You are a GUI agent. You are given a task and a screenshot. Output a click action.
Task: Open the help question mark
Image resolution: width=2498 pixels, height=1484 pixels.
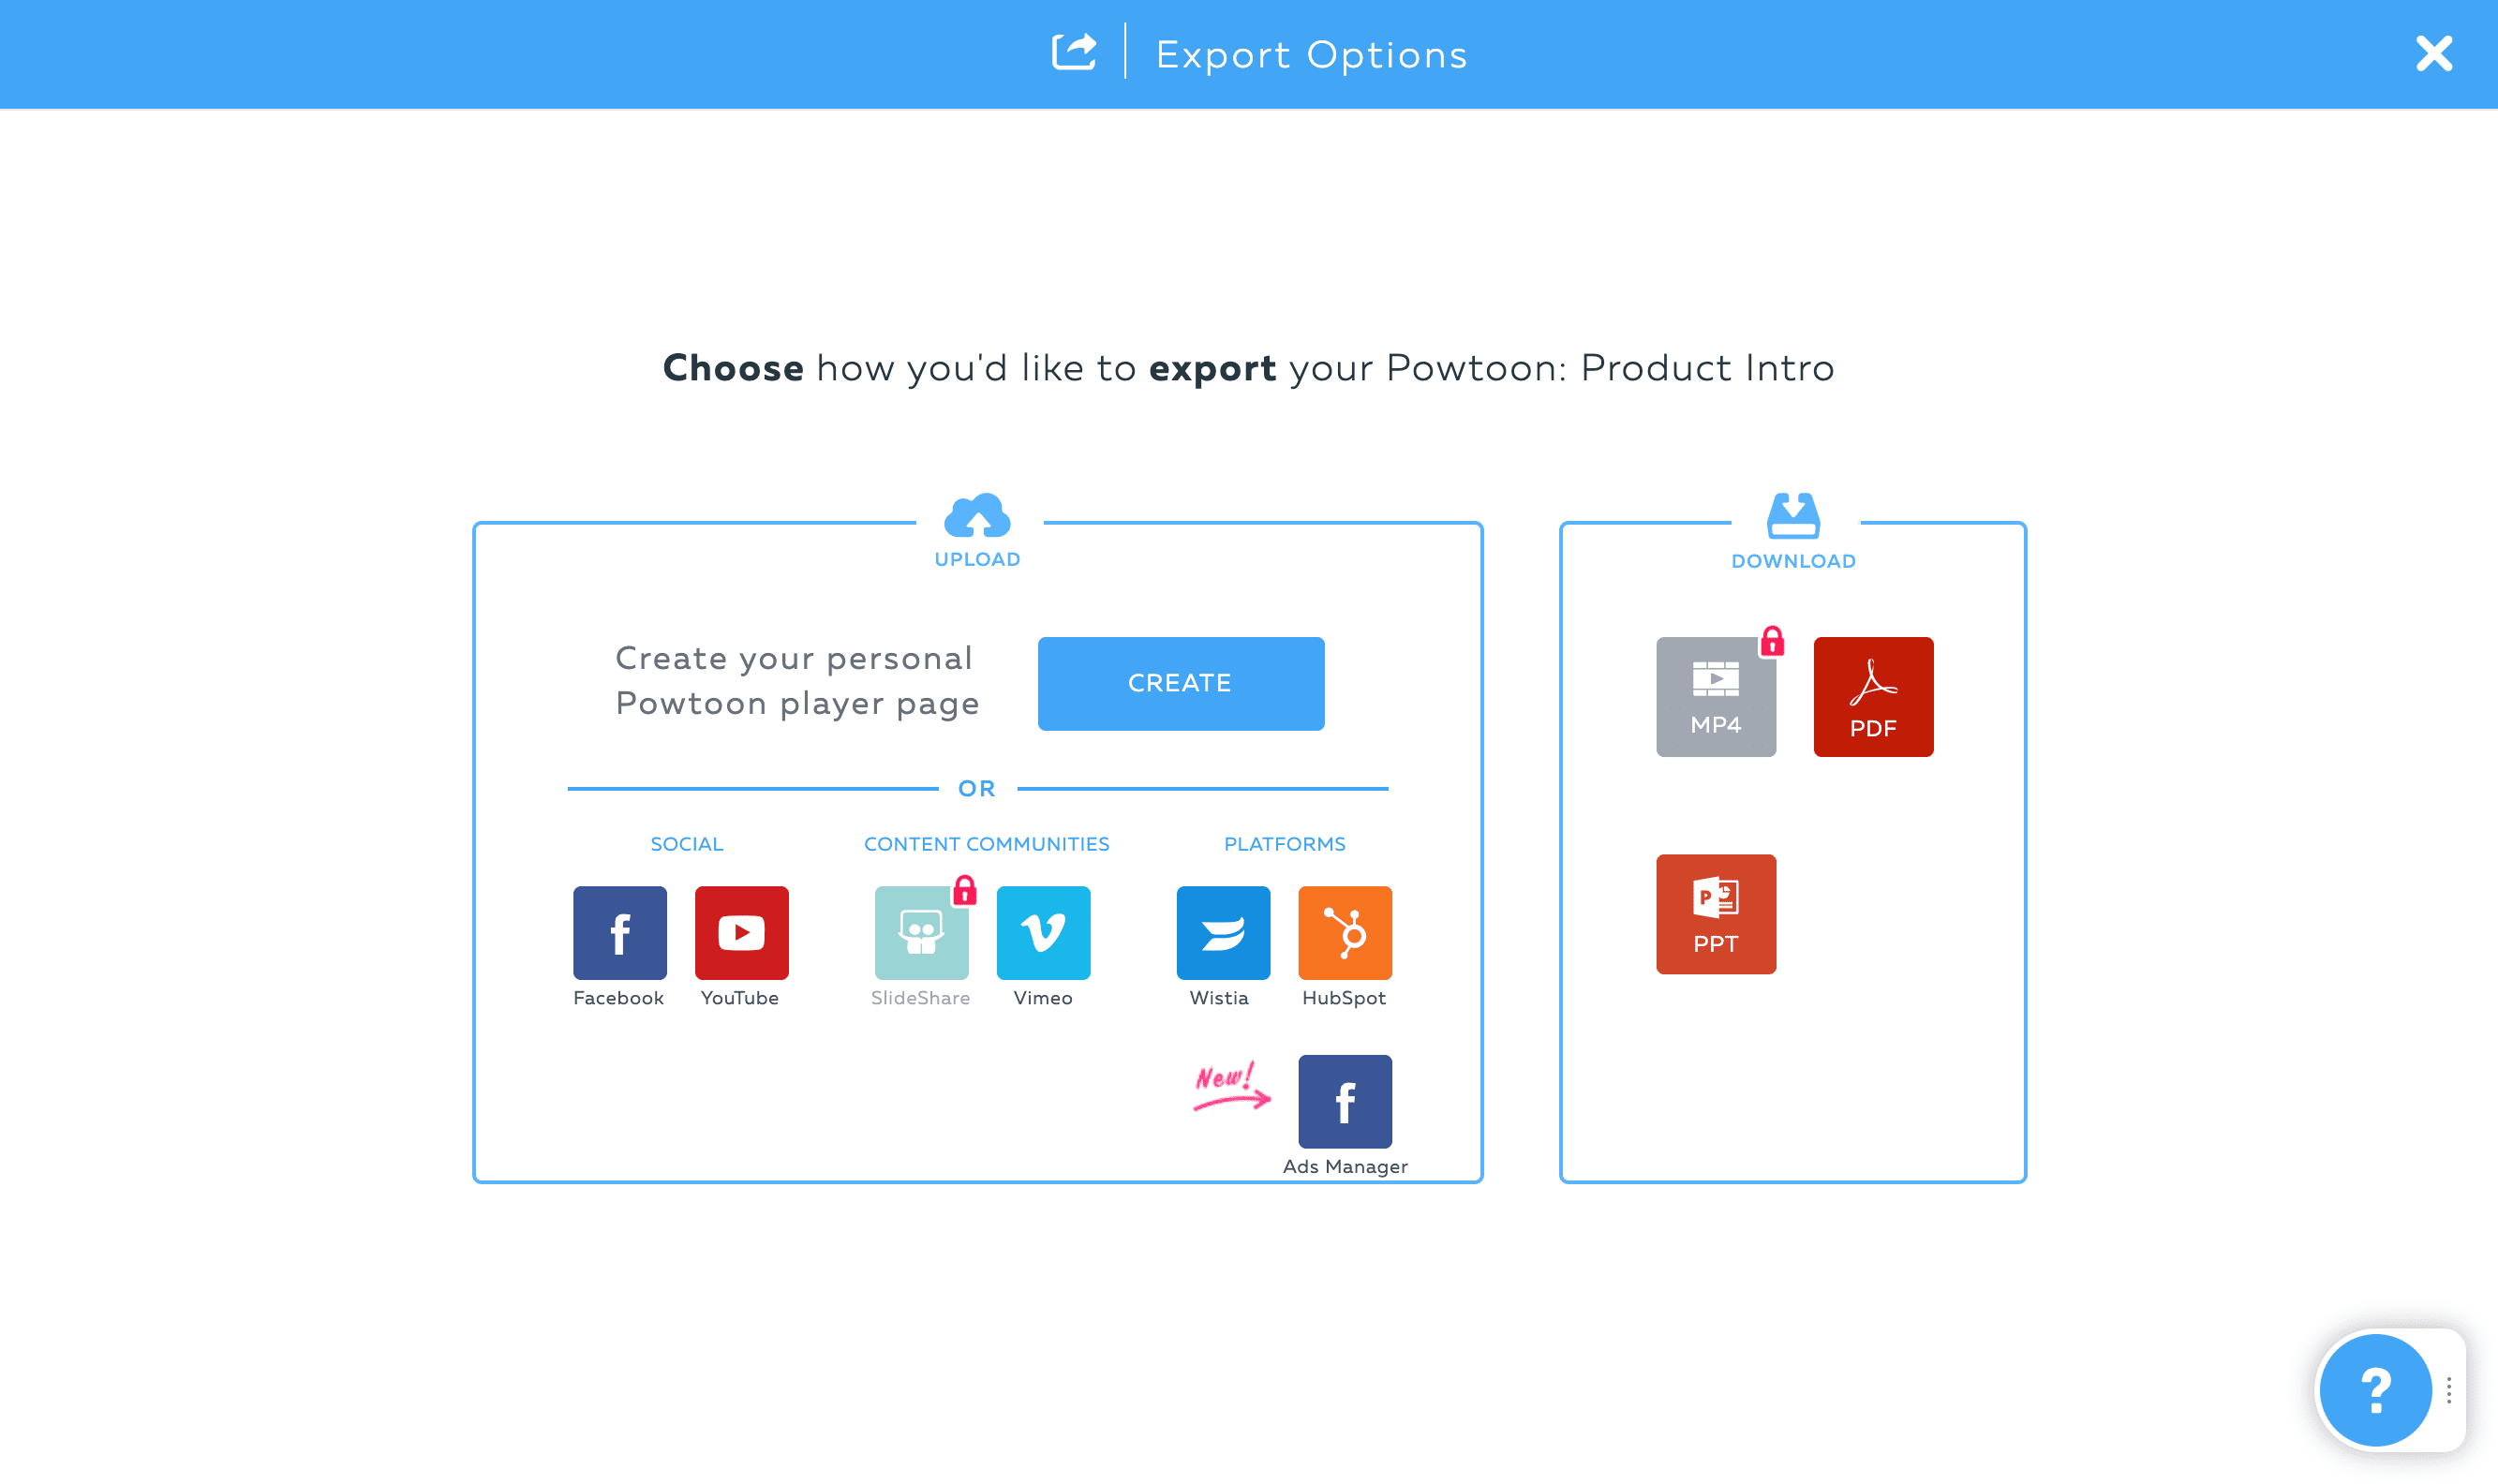(2376, 1389)
